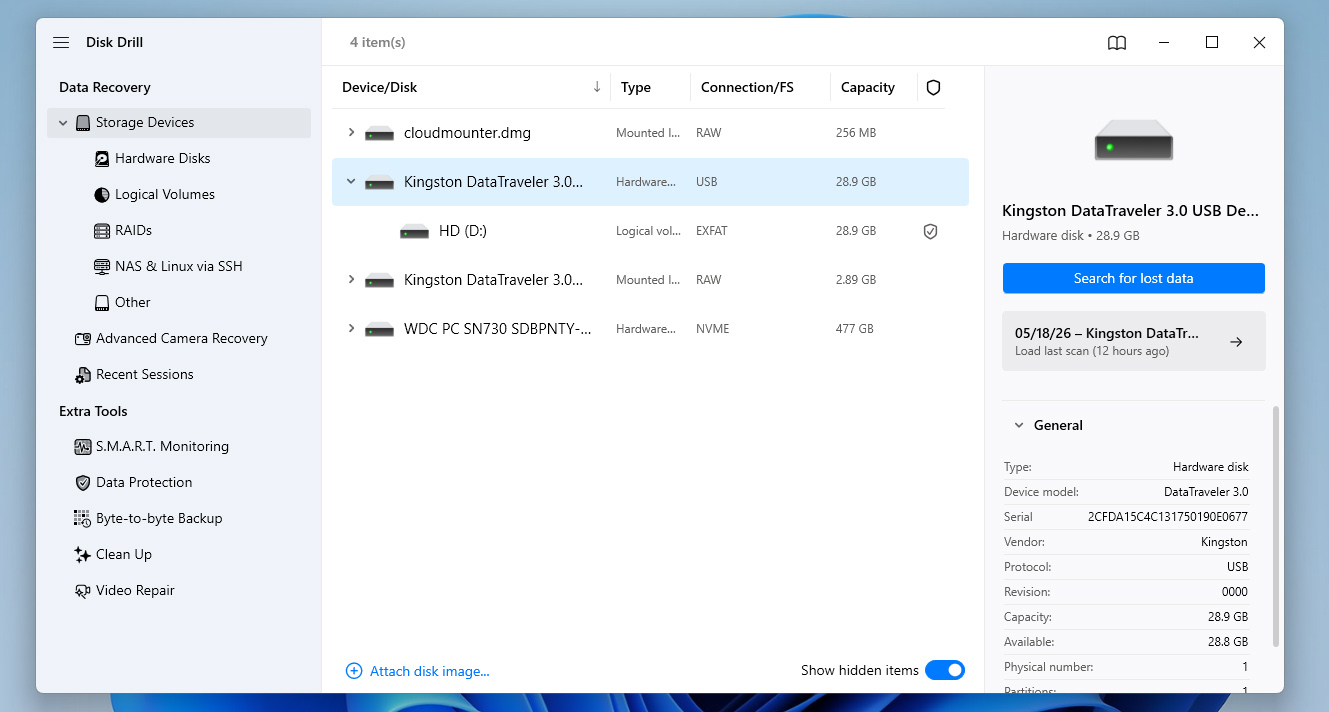Click the Logical Volumes pie icon

[102, 195]
